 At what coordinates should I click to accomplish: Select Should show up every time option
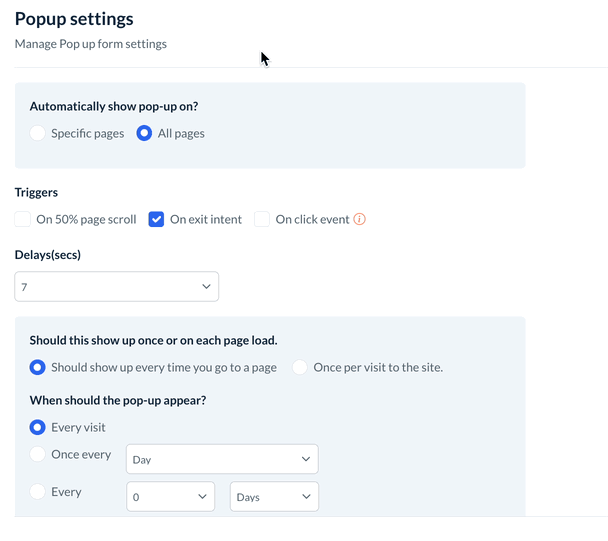(38, 367)
